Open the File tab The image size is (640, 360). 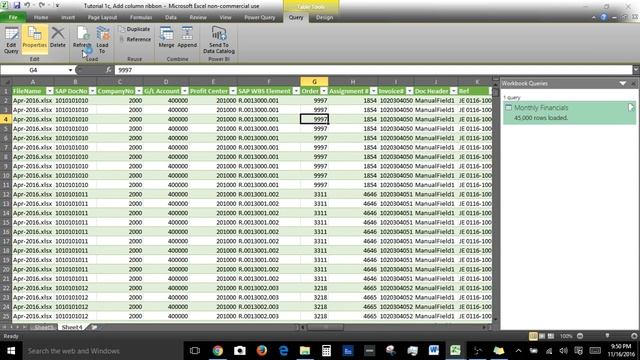[13, 17]
